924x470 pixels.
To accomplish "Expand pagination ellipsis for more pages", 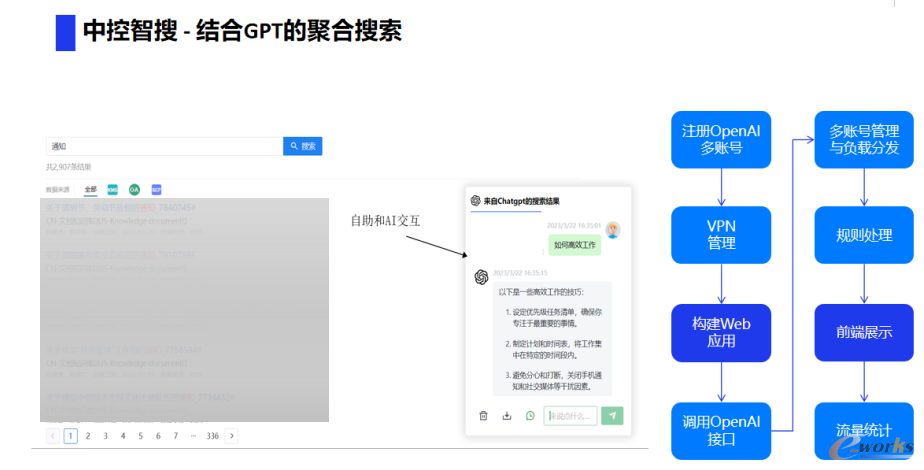I will coord(193,436).
